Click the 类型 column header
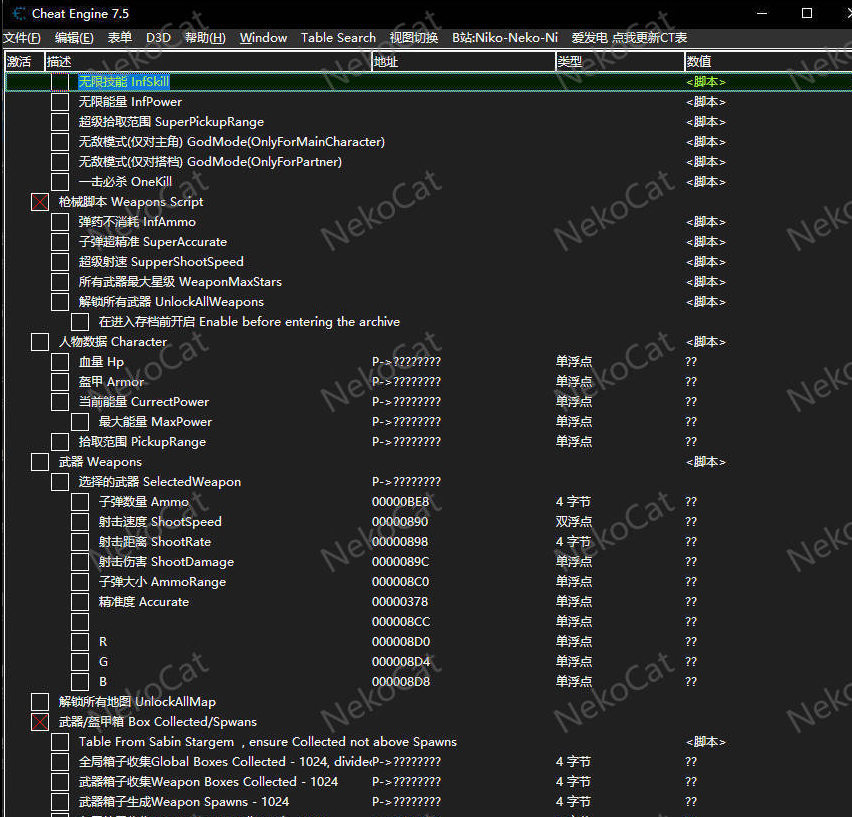This screenshot has width=852, height=817. [619, 62]
